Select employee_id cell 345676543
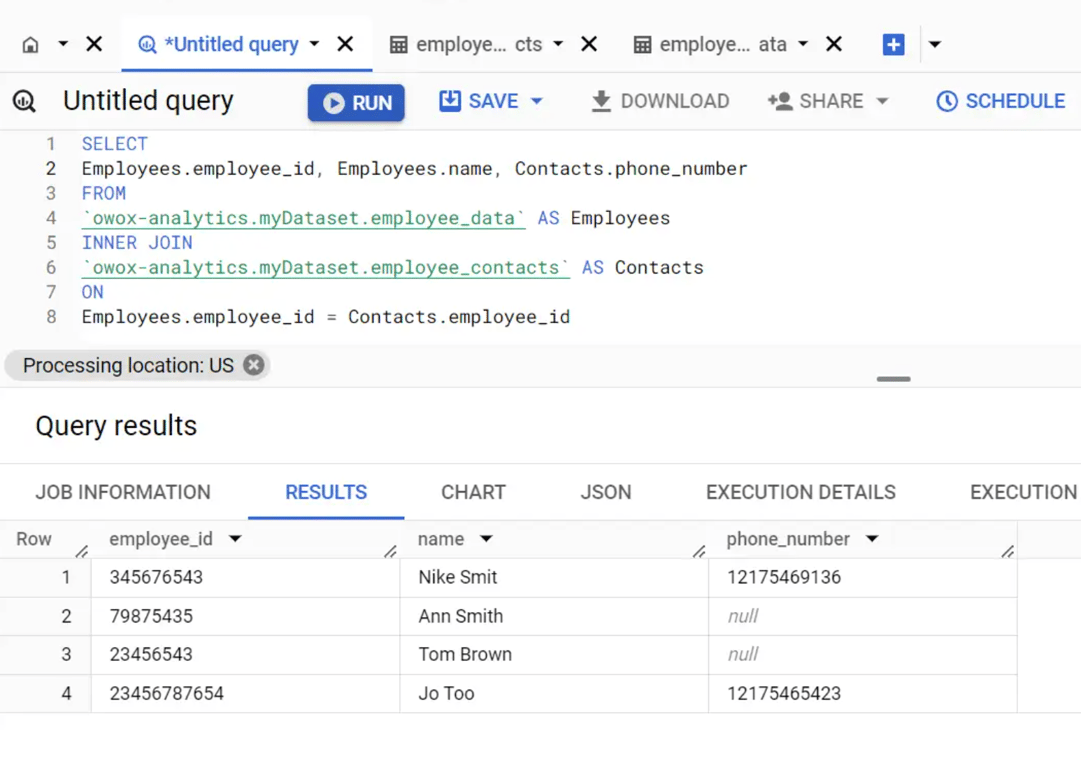Screen dimensions: 1081x768 [245, 578]
